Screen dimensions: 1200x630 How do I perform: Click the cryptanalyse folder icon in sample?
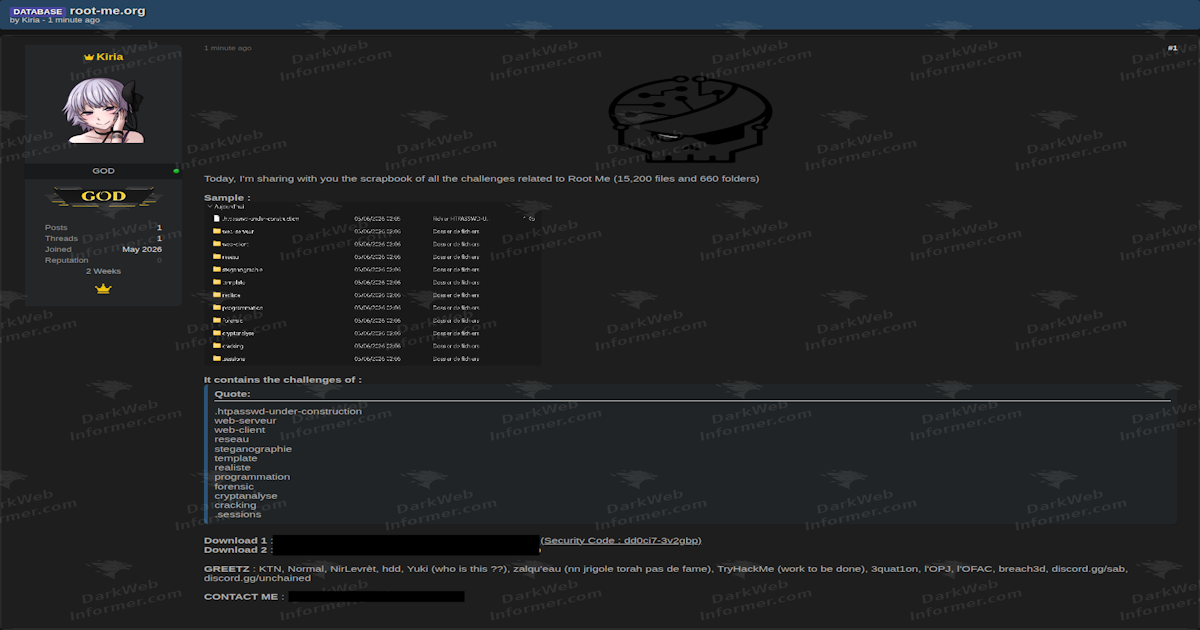point(216,333)
